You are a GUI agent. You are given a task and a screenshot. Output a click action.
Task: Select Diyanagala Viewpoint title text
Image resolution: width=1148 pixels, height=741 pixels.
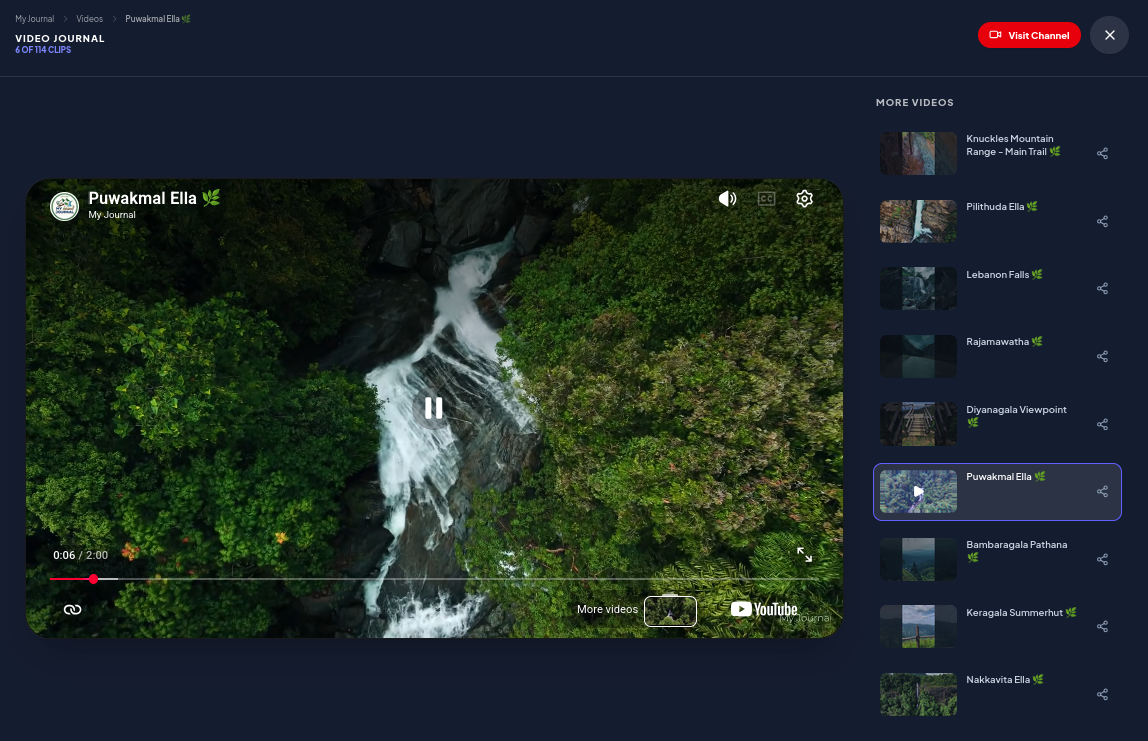[1016, 416]
